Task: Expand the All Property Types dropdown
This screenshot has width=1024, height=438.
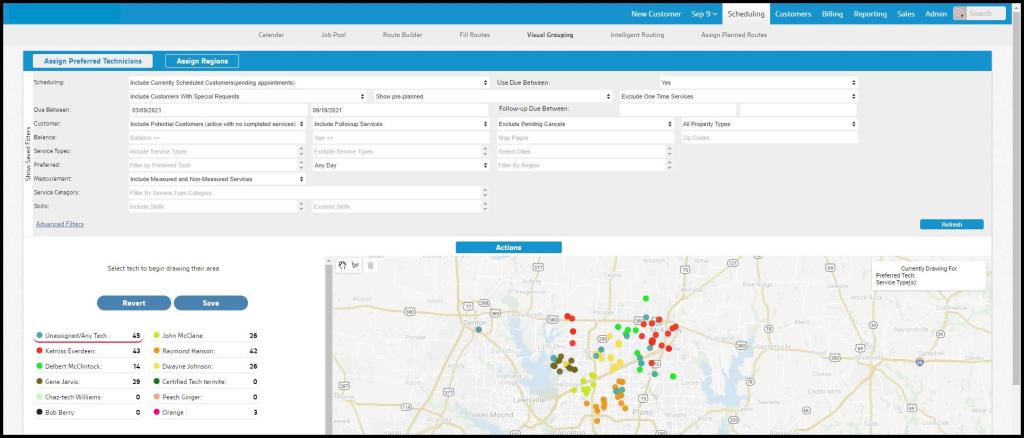Action: [x=768, y=124]
